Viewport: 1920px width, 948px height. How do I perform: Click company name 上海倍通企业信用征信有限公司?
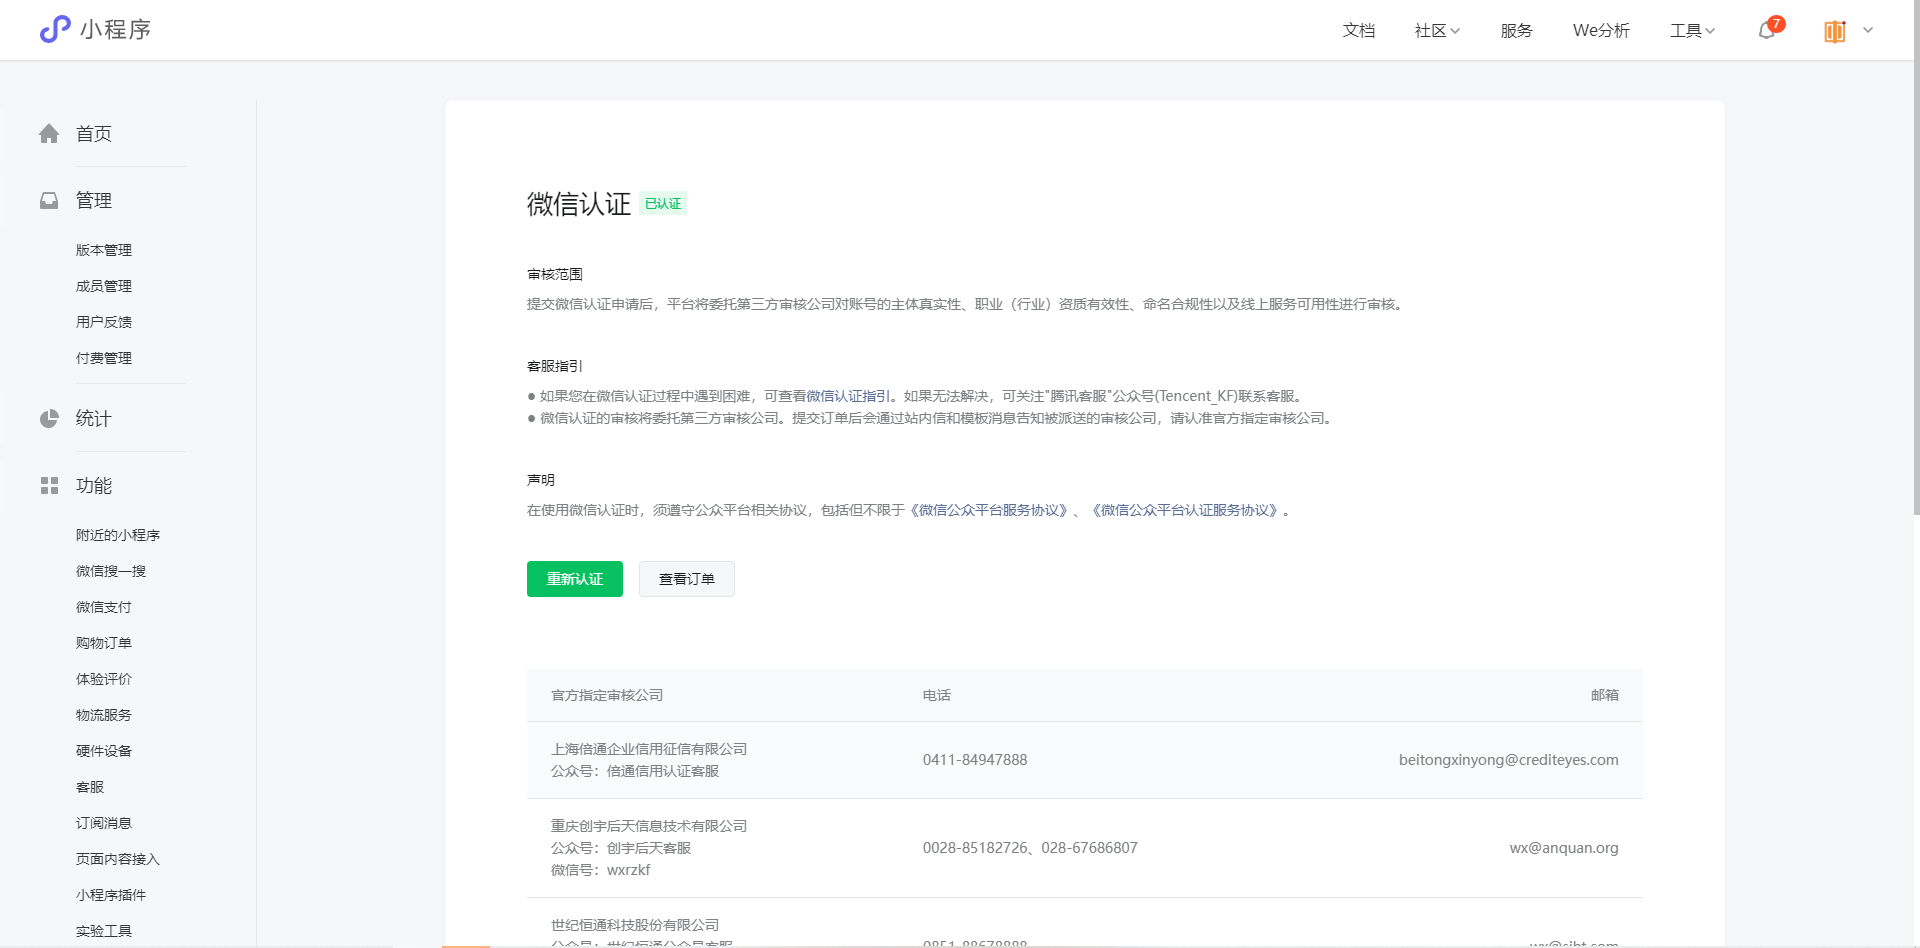click(649, 749)
